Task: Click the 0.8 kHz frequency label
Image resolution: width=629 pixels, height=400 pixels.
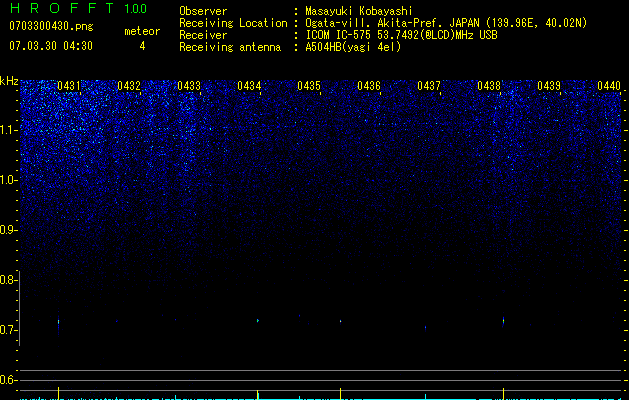Action: 8,280
